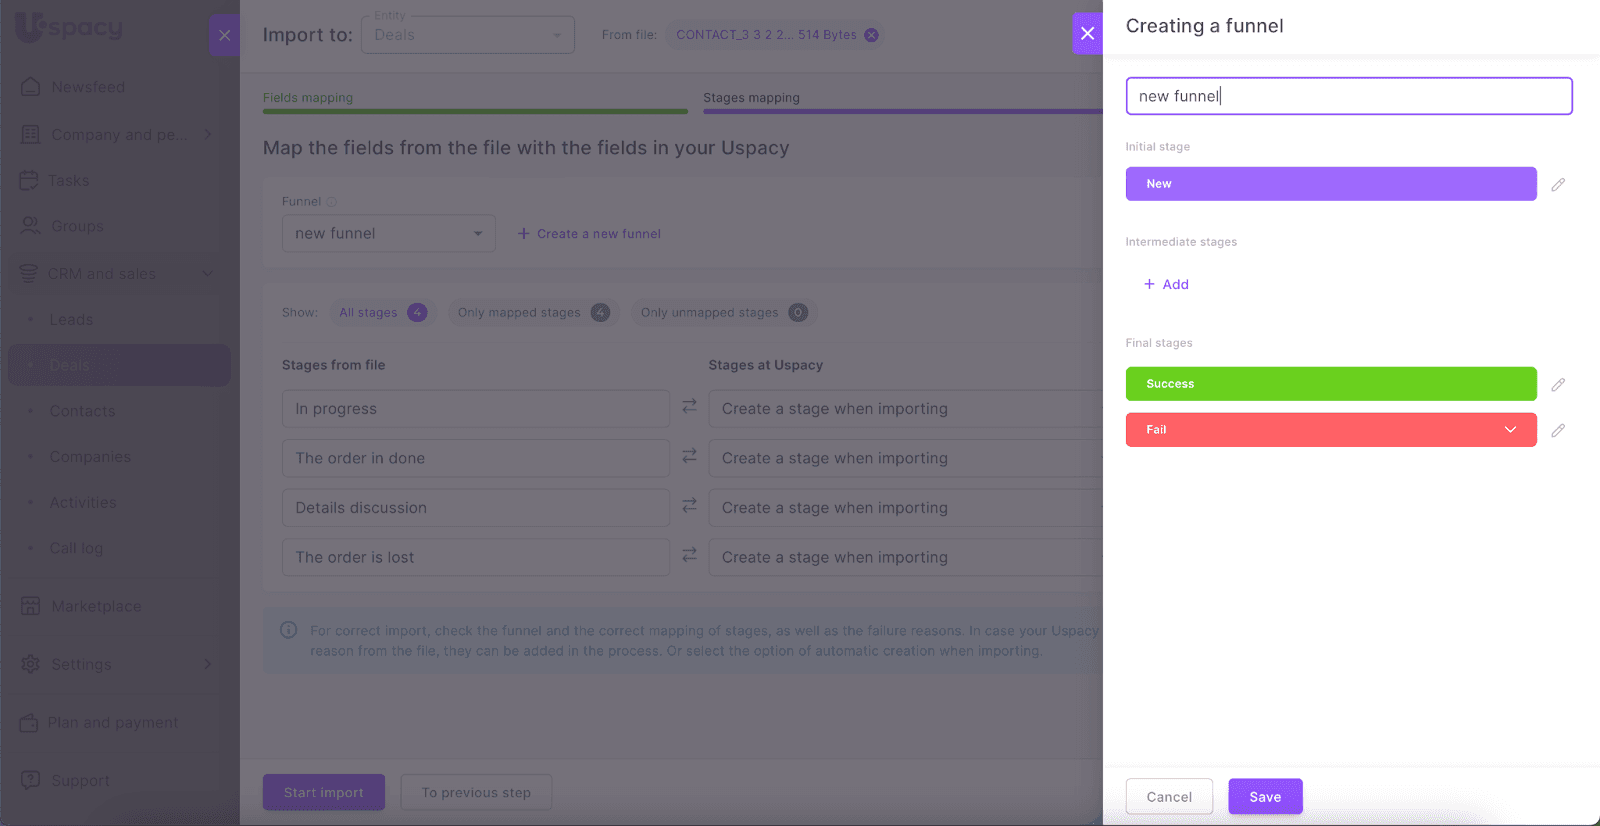Edit the New initial stage pencil icon

click(x=1558, y=184)
